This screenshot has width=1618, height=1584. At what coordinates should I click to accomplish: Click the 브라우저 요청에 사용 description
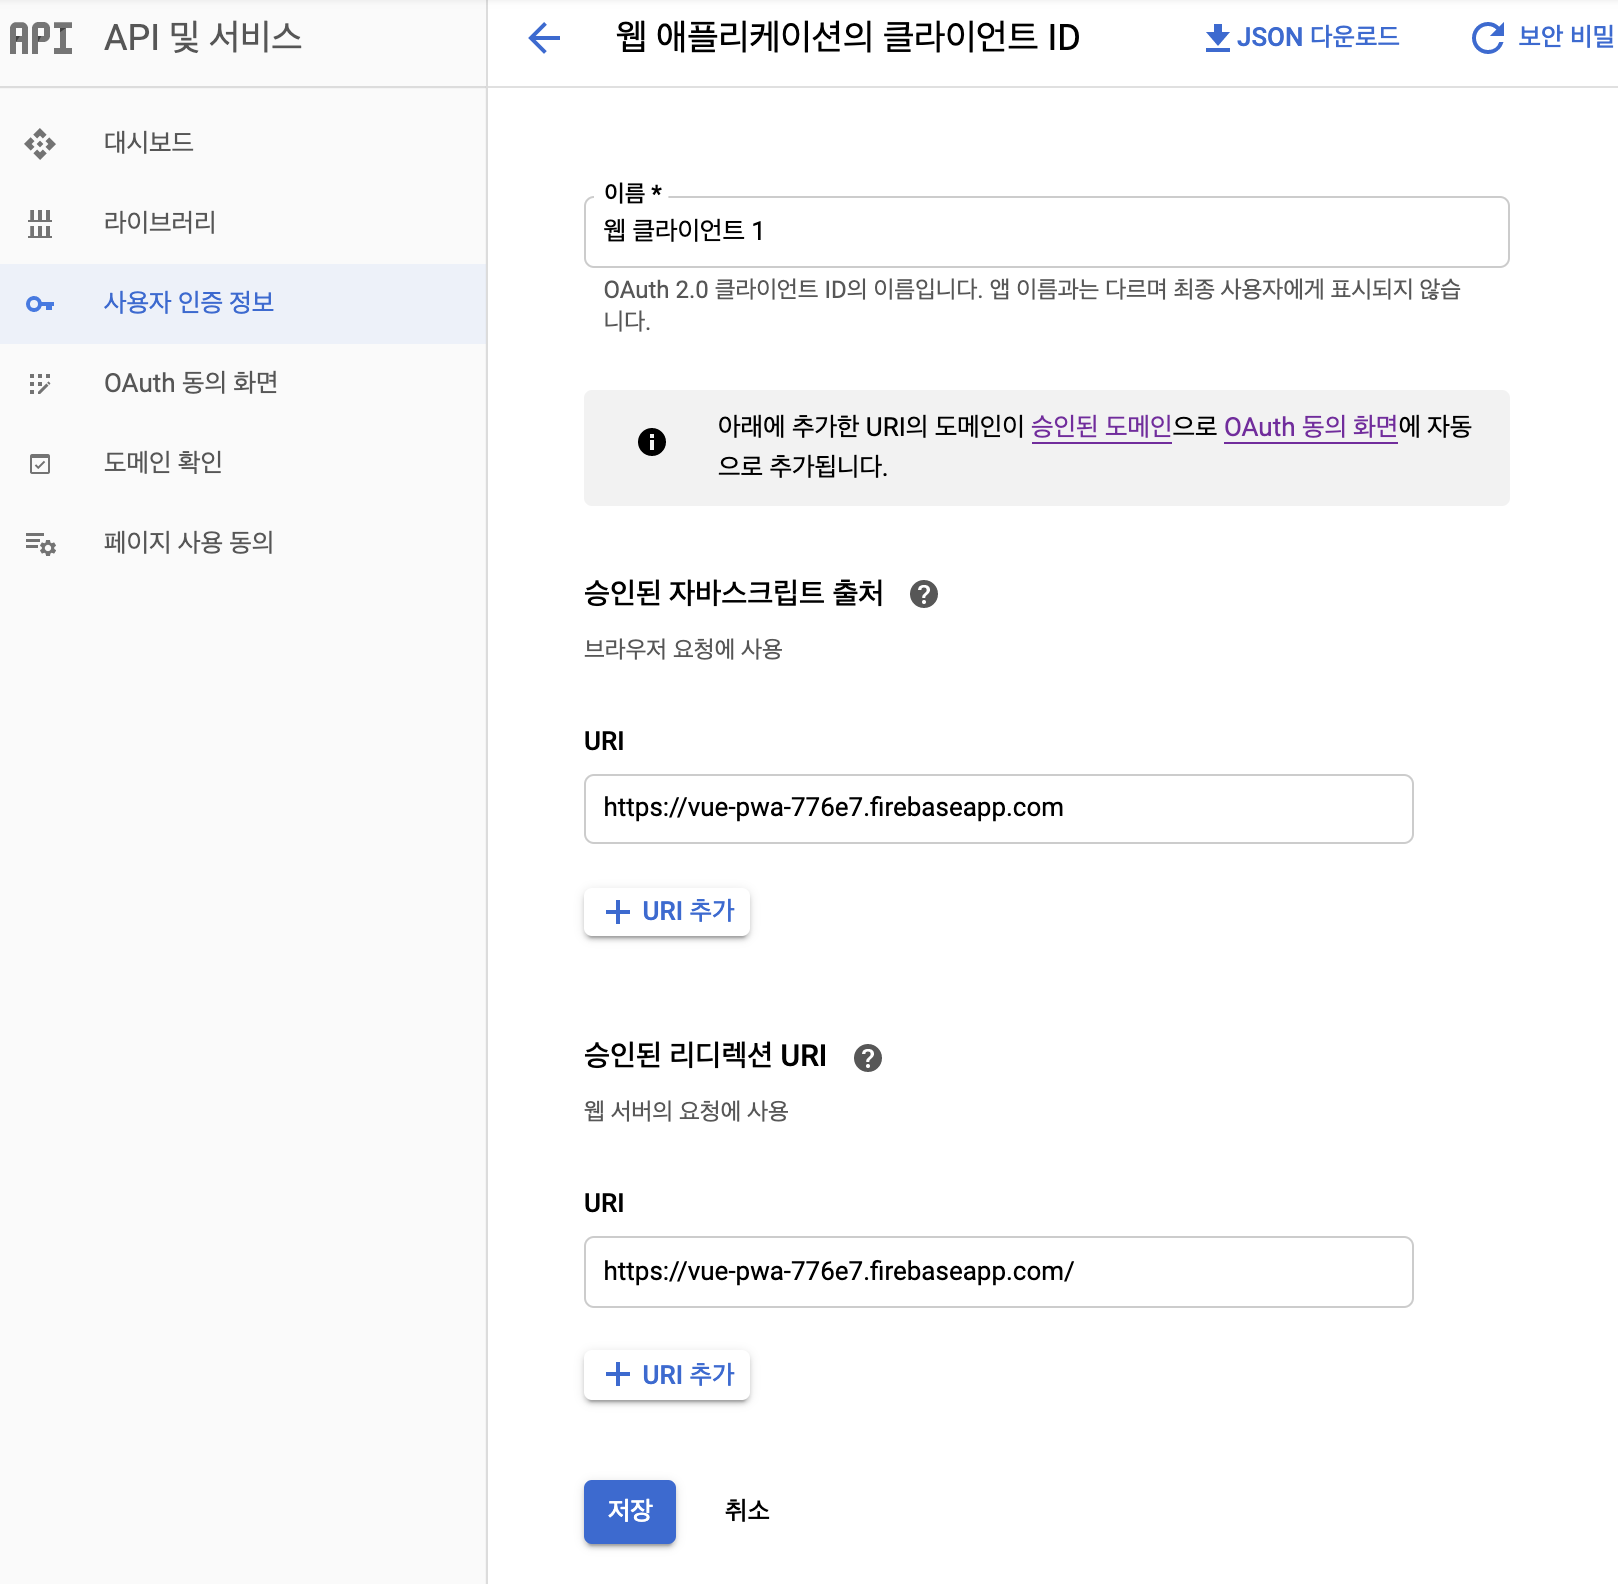click(x=683, y=649)
